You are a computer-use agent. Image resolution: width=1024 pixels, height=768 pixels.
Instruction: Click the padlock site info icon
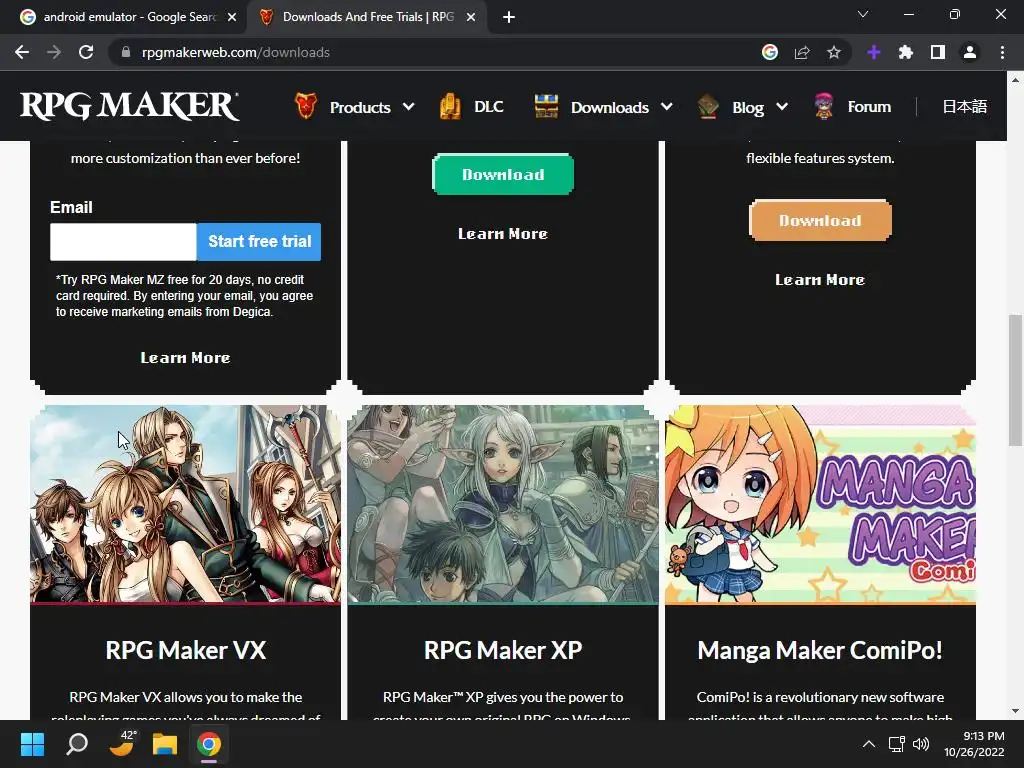(x=125, y=52)
